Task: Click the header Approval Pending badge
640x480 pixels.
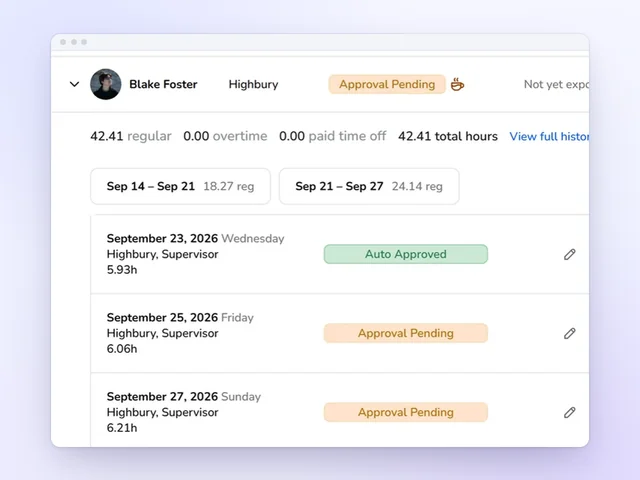Action: [x=387, y=84]
